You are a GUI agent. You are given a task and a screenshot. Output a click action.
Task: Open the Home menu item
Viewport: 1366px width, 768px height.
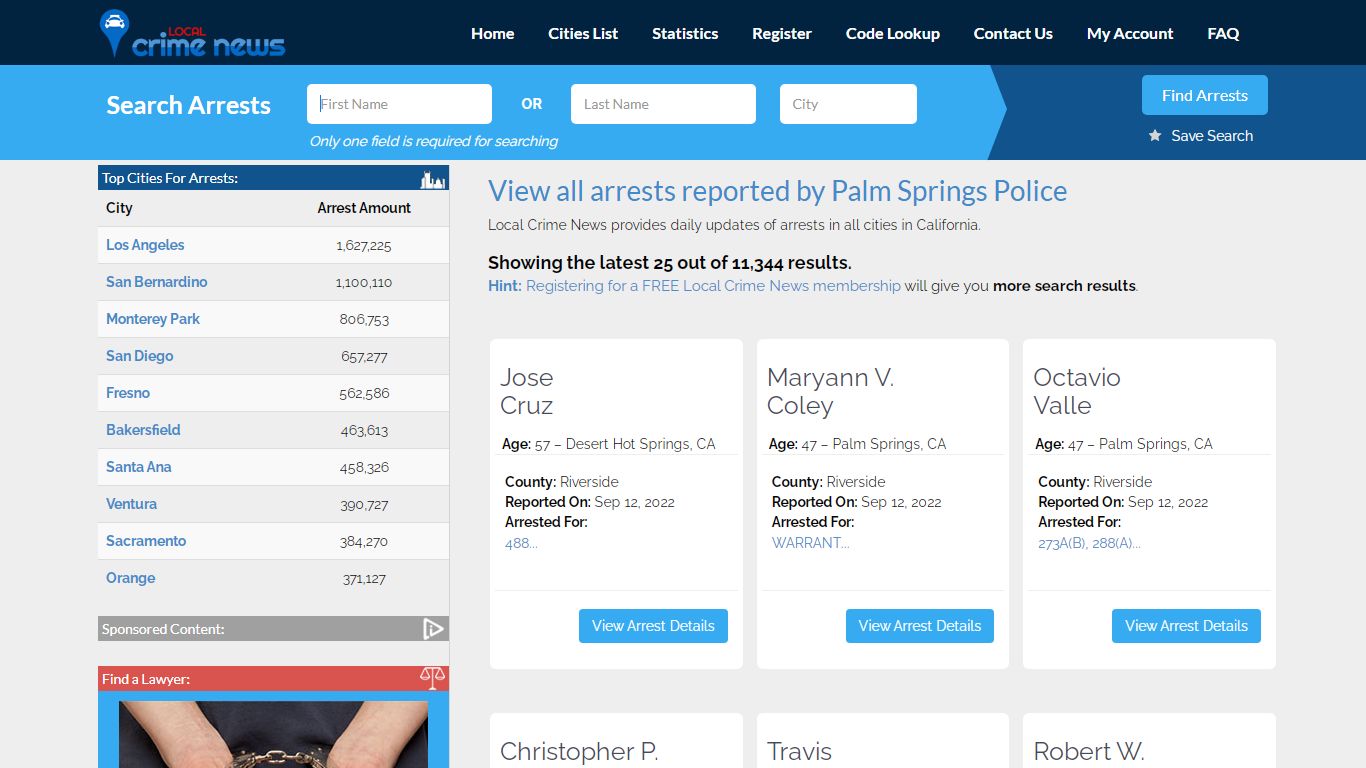[x=493, y=33]
